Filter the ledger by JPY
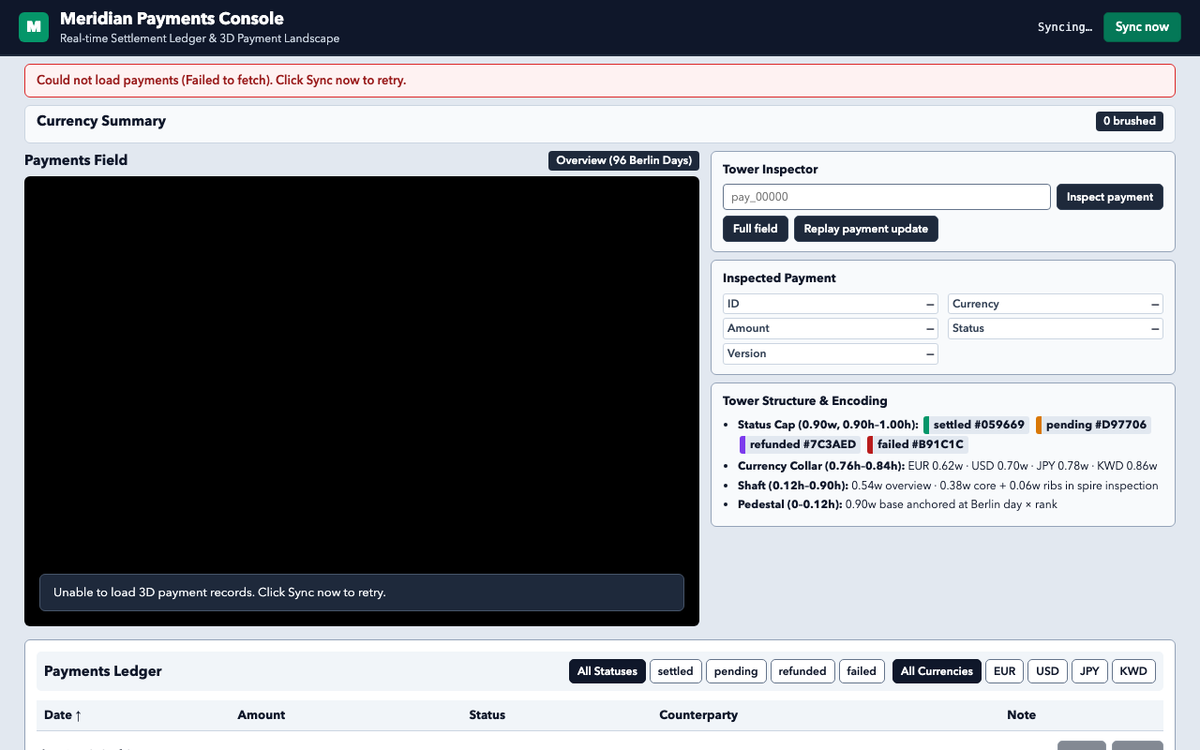 [1090, 671]
